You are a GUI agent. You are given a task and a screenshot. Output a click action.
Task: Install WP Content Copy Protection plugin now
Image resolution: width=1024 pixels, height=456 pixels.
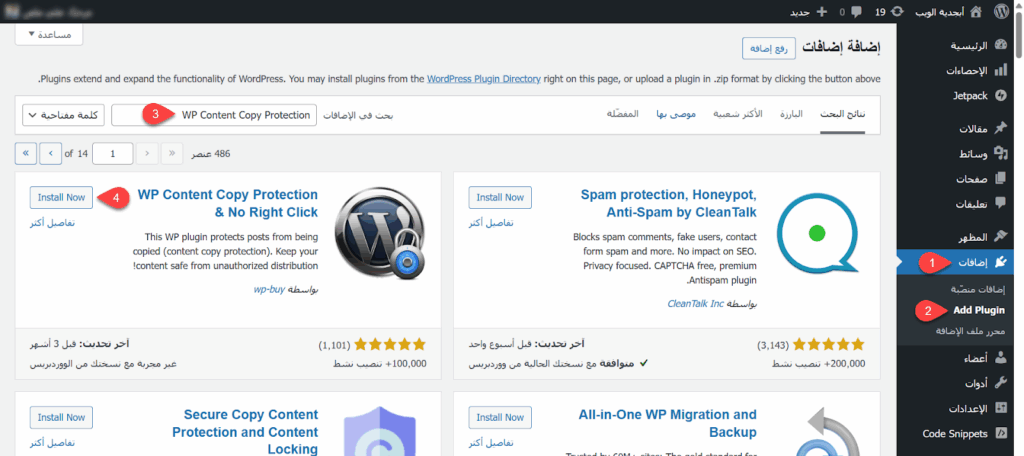61,198
